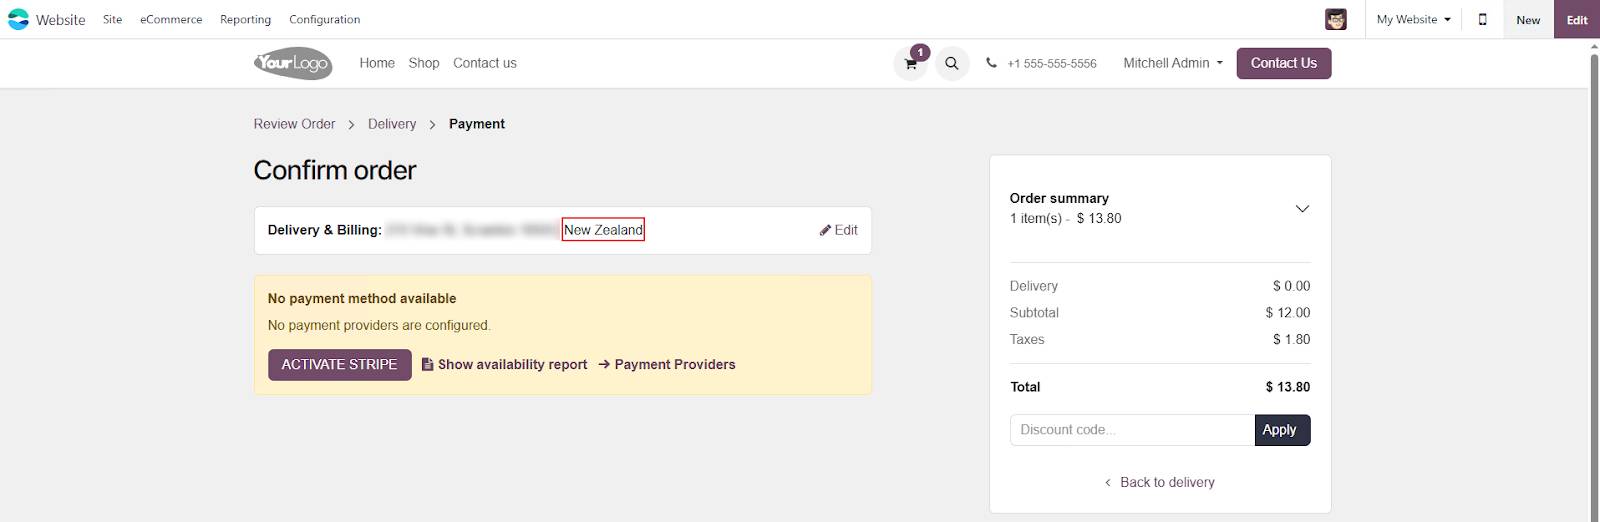This screenshot has width=1600, height=522.
Task: Open the Reporting menu
Action: [245, 19]
